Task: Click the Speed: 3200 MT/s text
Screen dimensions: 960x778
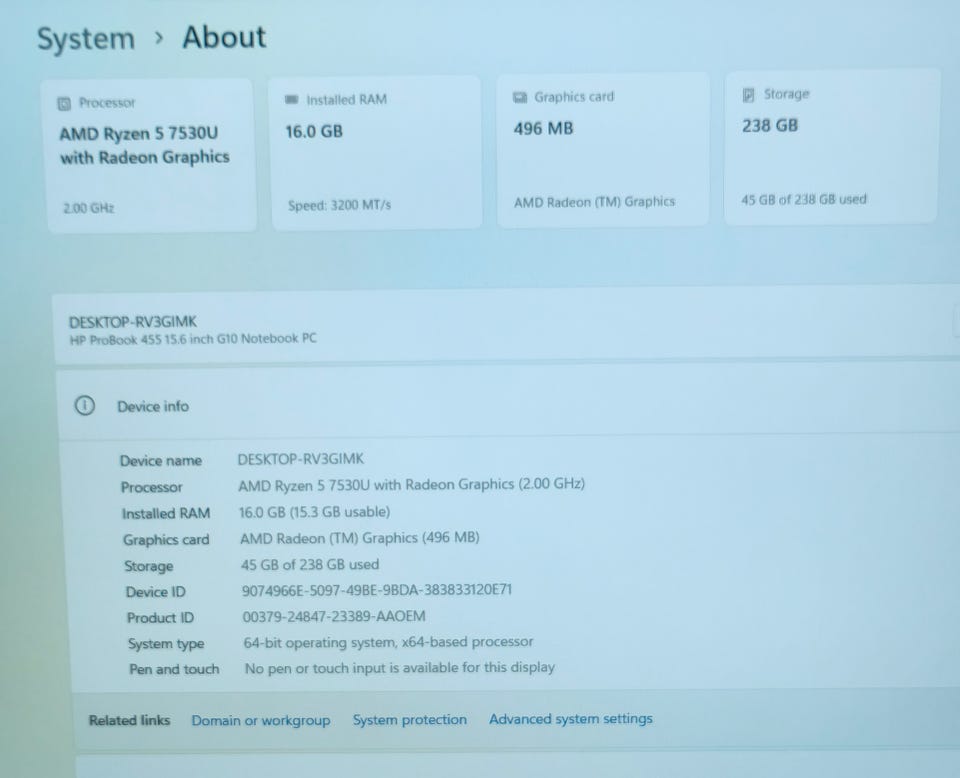Action: pyautogui.click(x=339, y=206)
